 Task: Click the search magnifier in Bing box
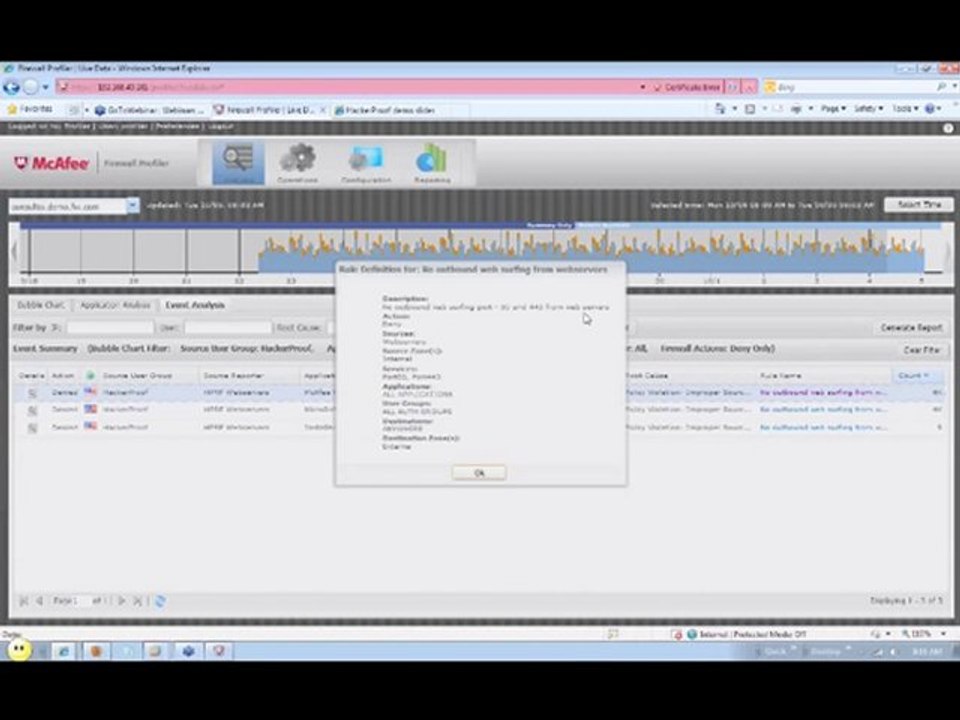941,87
